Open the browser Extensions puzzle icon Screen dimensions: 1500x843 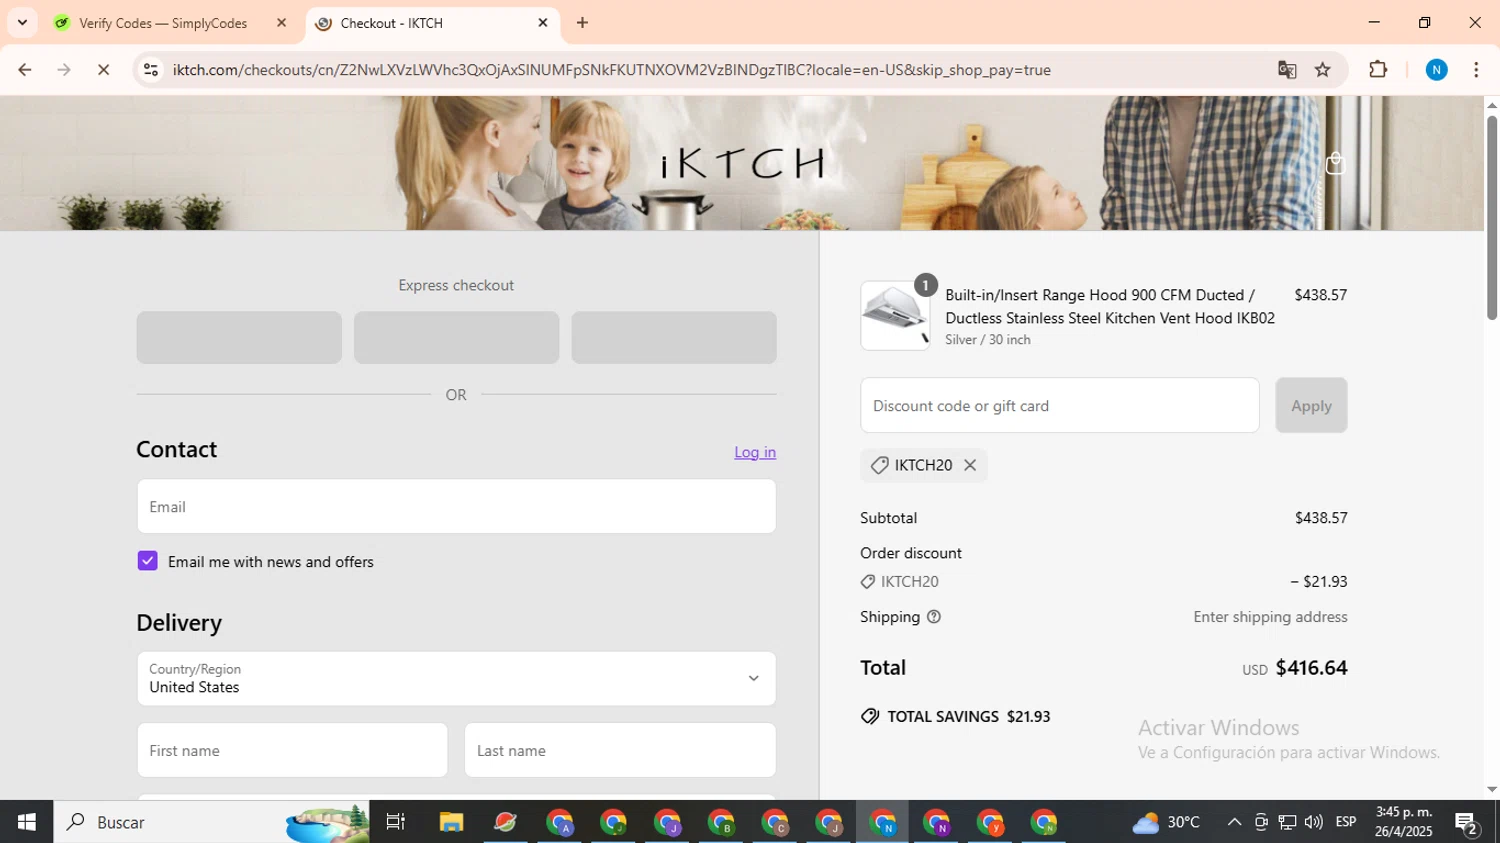click(x=1378, y=70)
